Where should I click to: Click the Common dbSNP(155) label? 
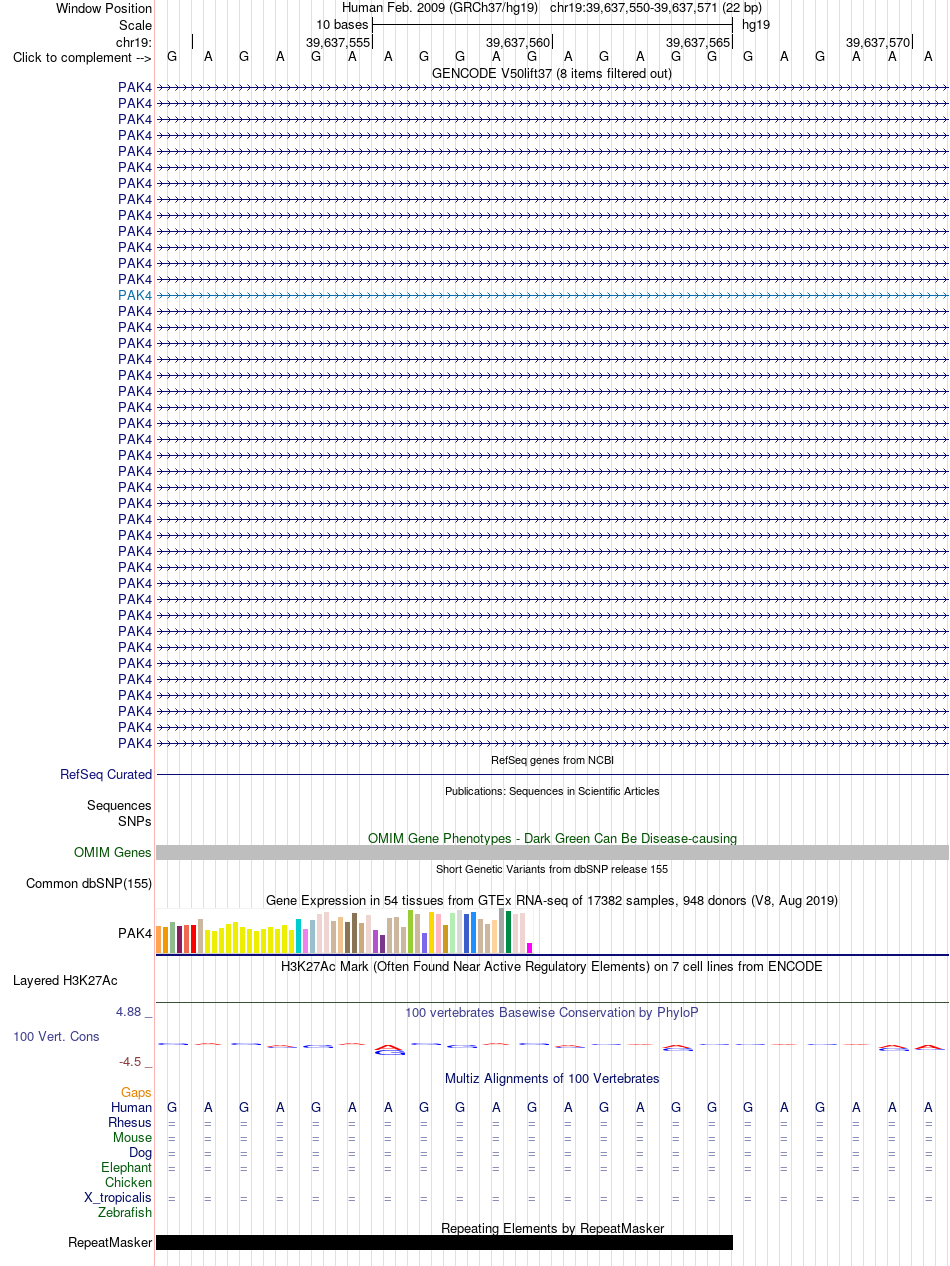[89, 883]
